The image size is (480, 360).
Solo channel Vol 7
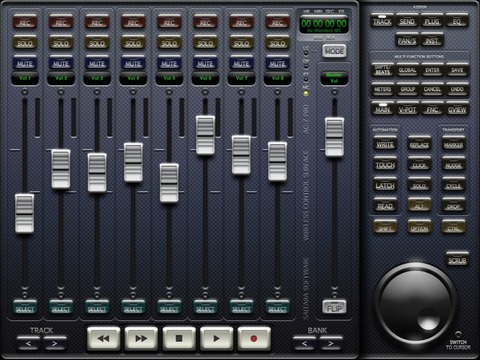pyautogui.click(x=241, y=42)
